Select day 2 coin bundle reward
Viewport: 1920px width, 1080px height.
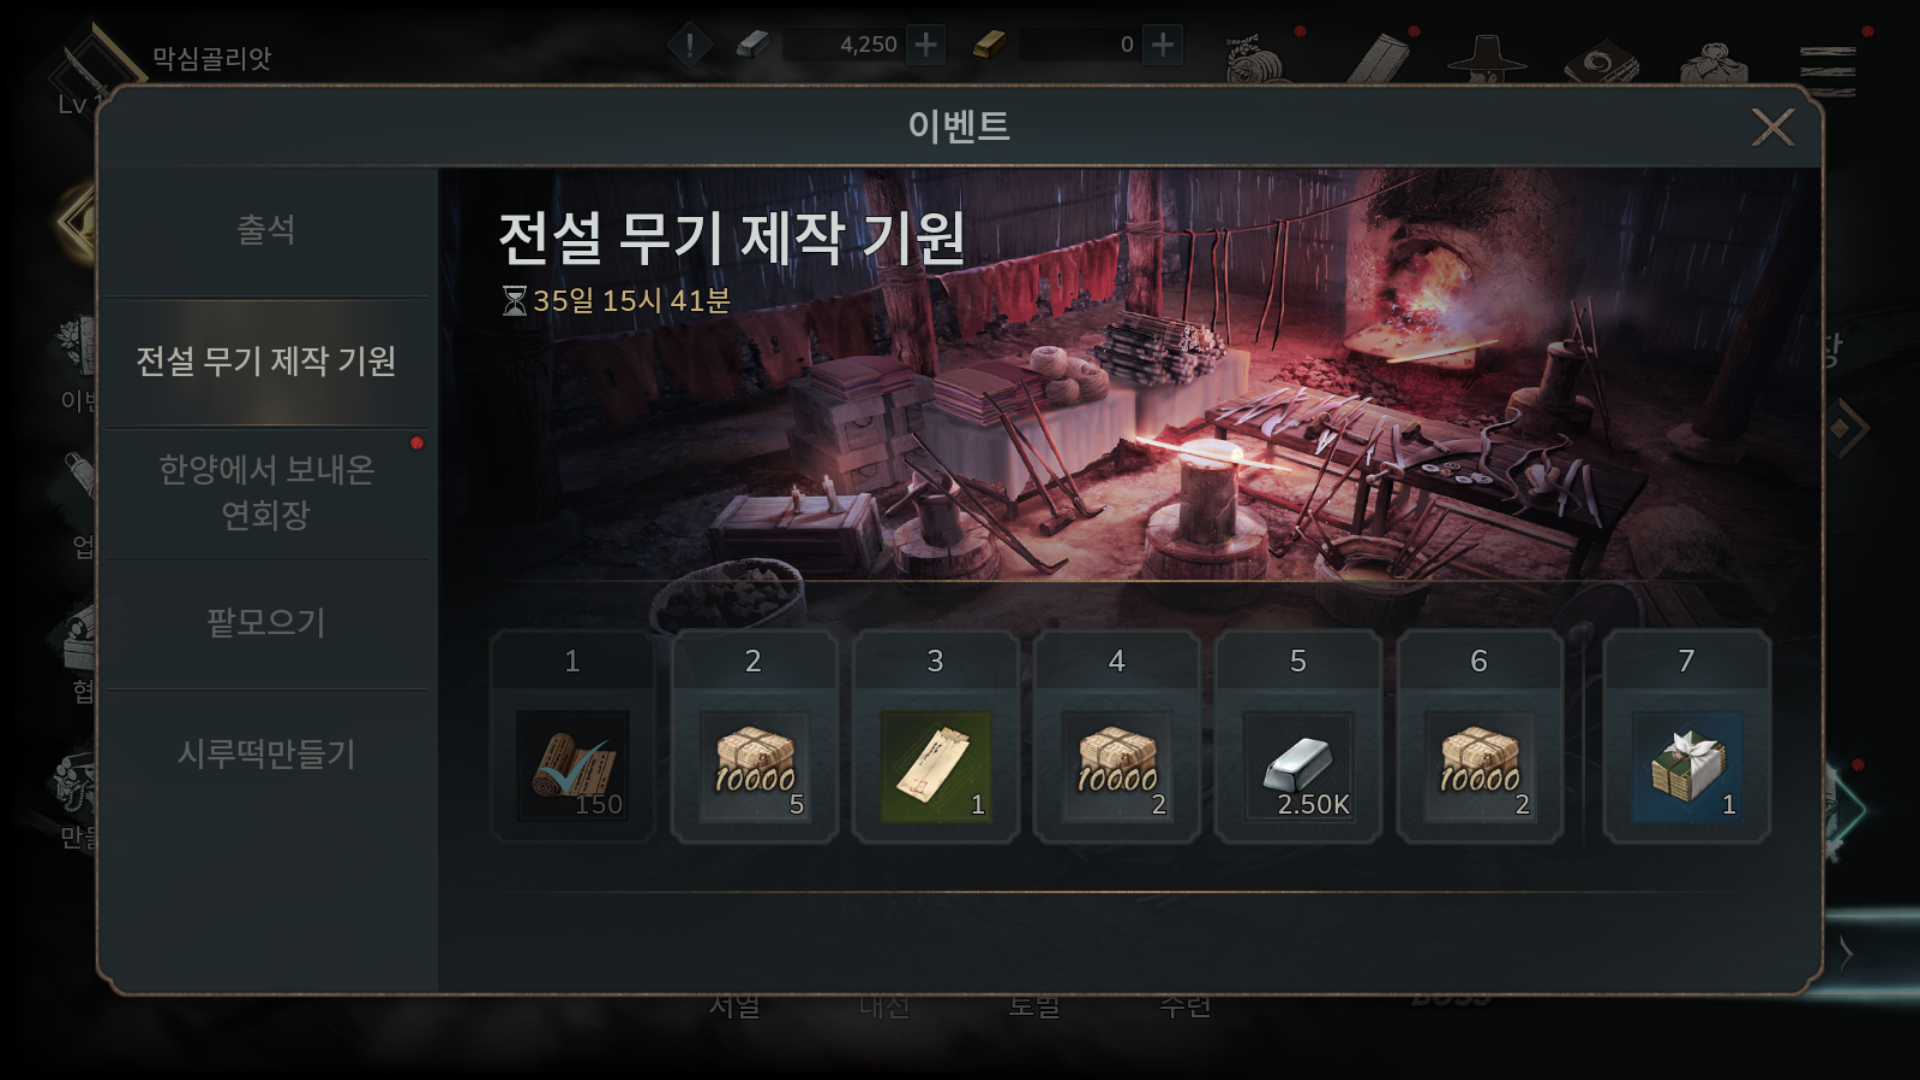point(754,766)
